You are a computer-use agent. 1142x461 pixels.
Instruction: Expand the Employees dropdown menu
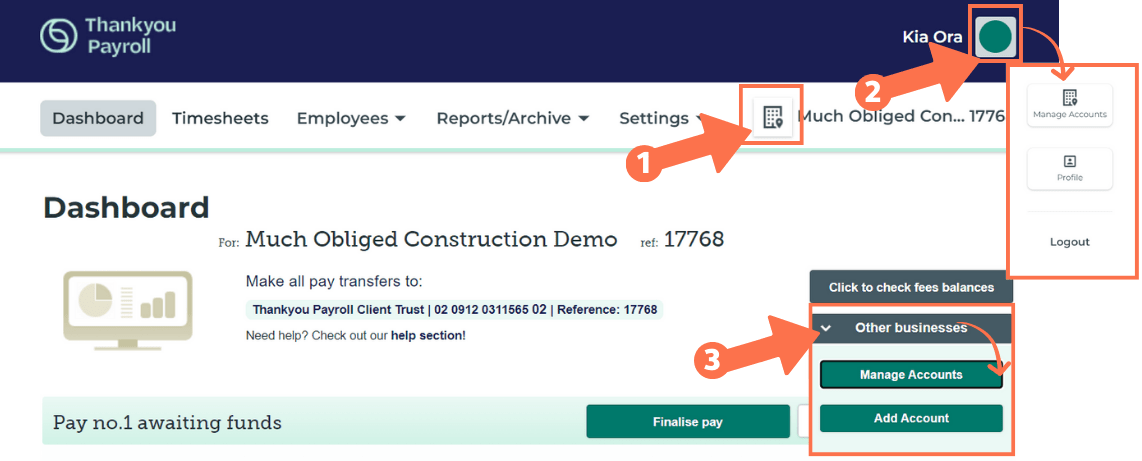[351, 118]
